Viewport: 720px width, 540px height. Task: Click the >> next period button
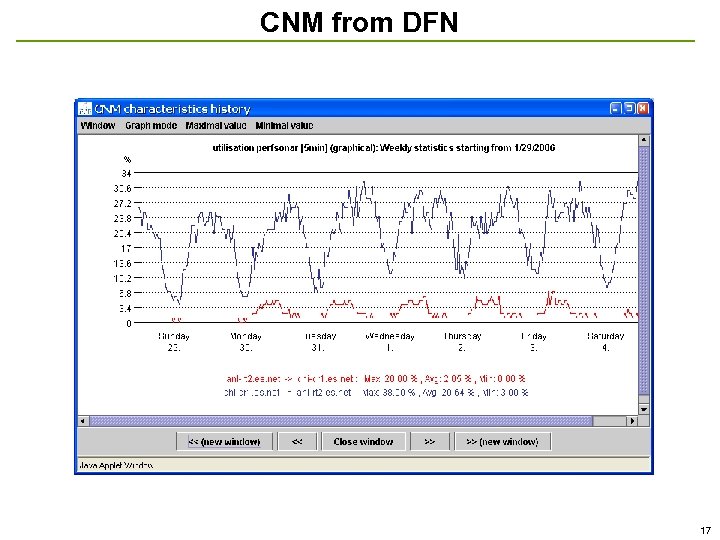pos(429,442)
